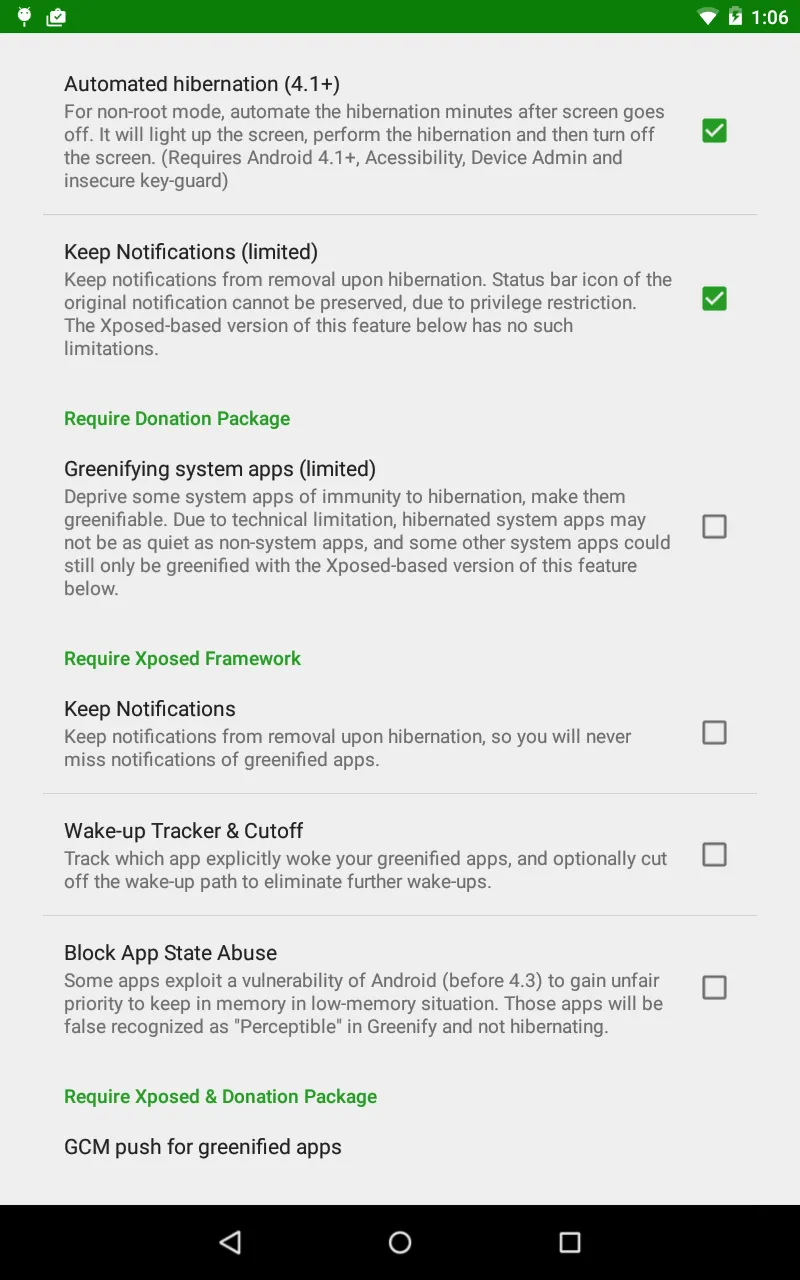The width and height of the screenshot is (800, 1280).
Task: Enable Greenifying system apps (limited)
Action: click(714, 526)
